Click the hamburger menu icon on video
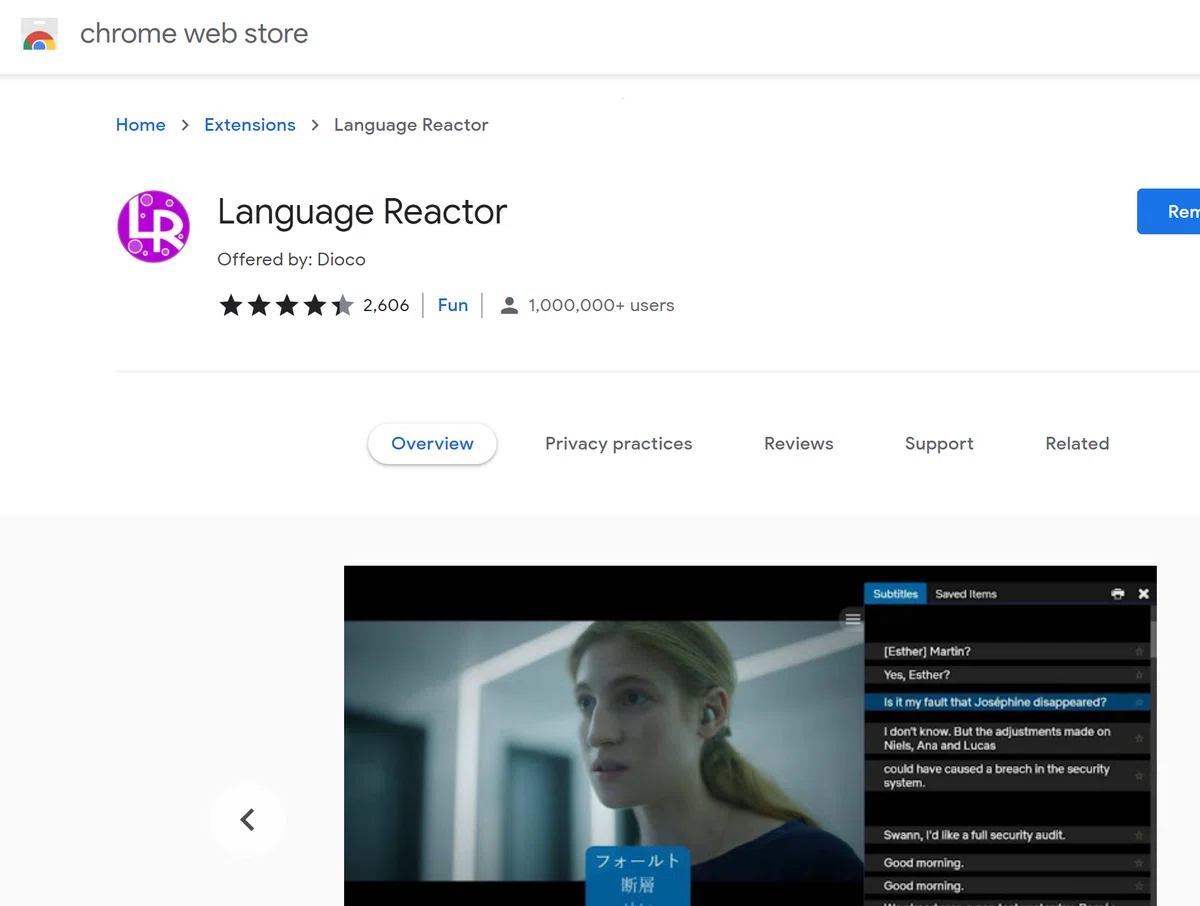The image size is (1200, 906). pos(853,620)
